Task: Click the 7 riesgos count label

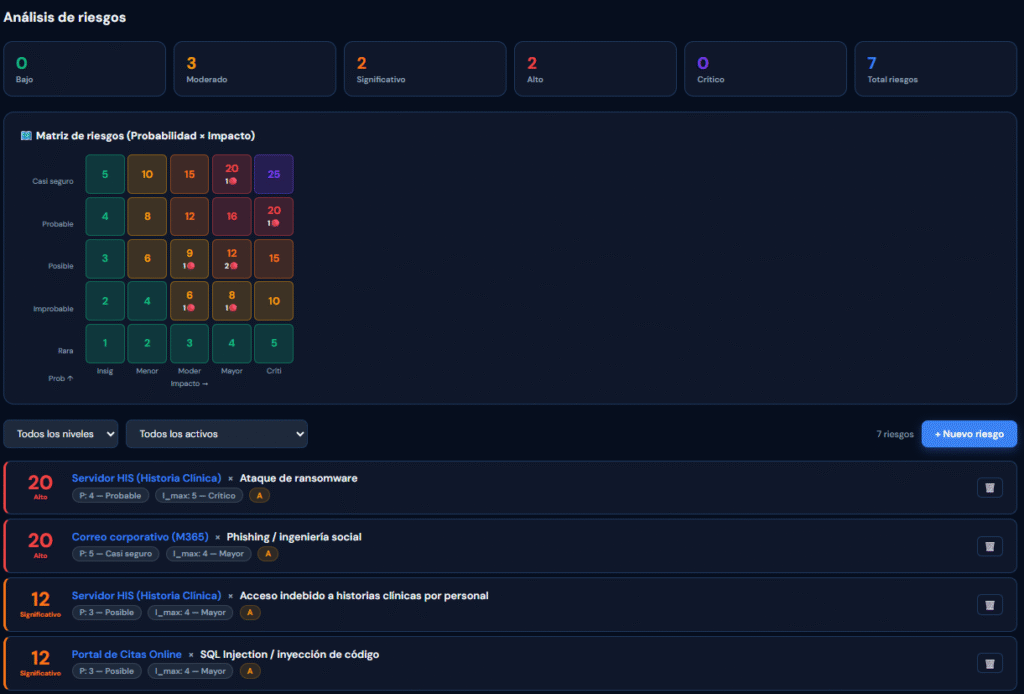Action: click(895, 434)
